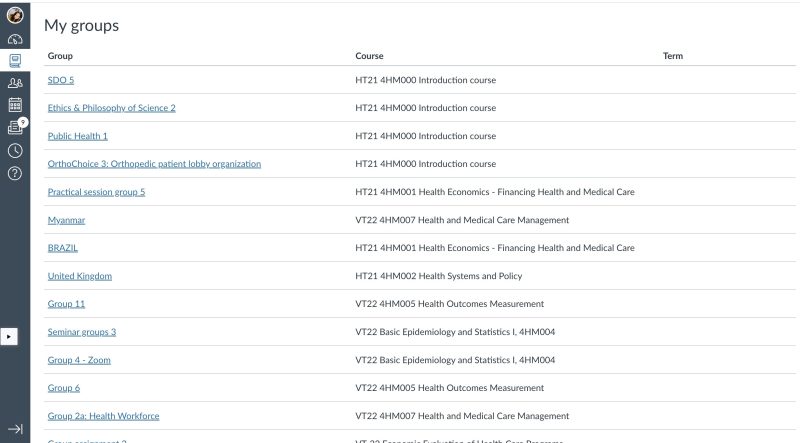Open Ethics & Philosophy of Science 2 group
The height and width of the screenshot is (443, 800).
click(x=111, y=108)
